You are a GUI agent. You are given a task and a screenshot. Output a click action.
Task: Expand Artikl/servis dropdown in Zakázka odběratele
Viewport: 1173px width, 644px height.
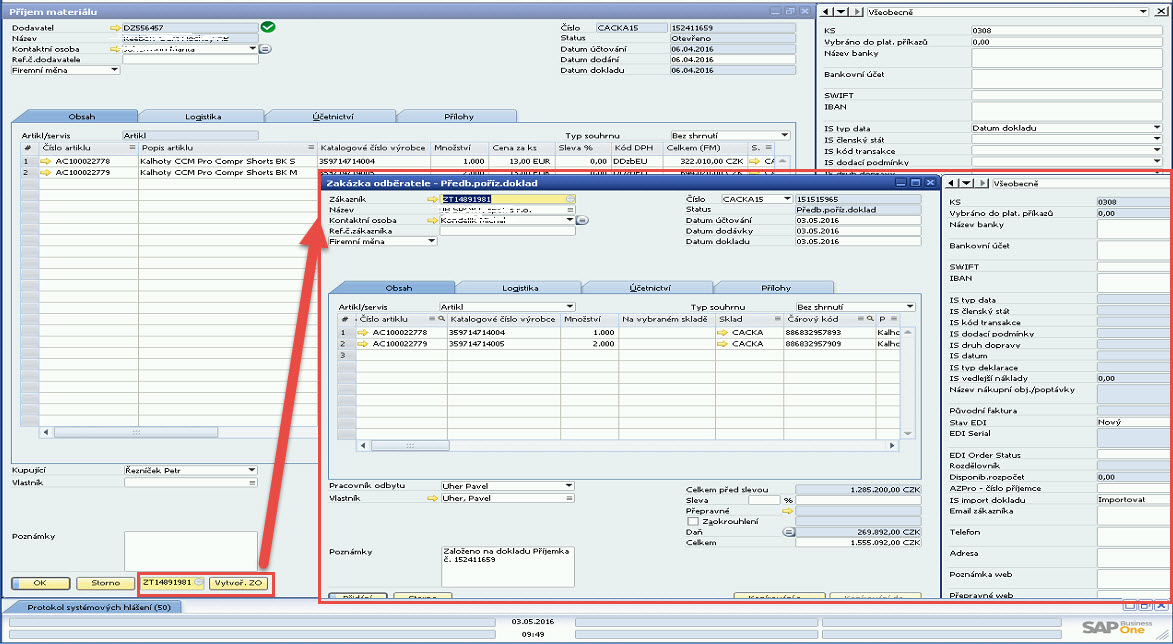pos(570,307)
